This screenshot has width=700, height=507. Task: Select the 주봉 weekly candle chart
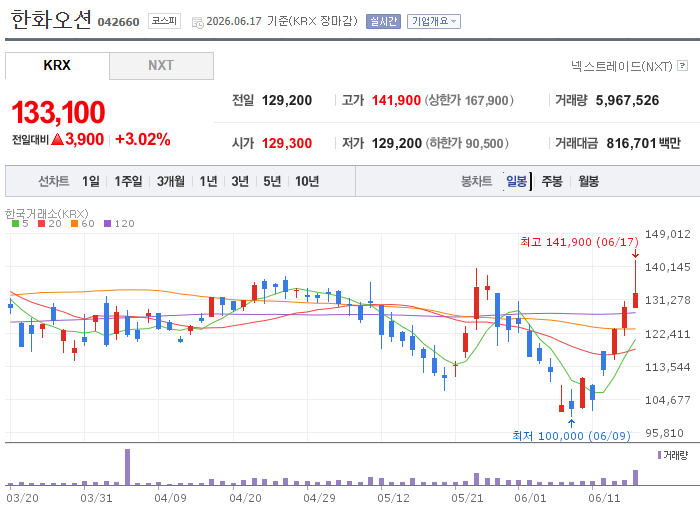552,181
